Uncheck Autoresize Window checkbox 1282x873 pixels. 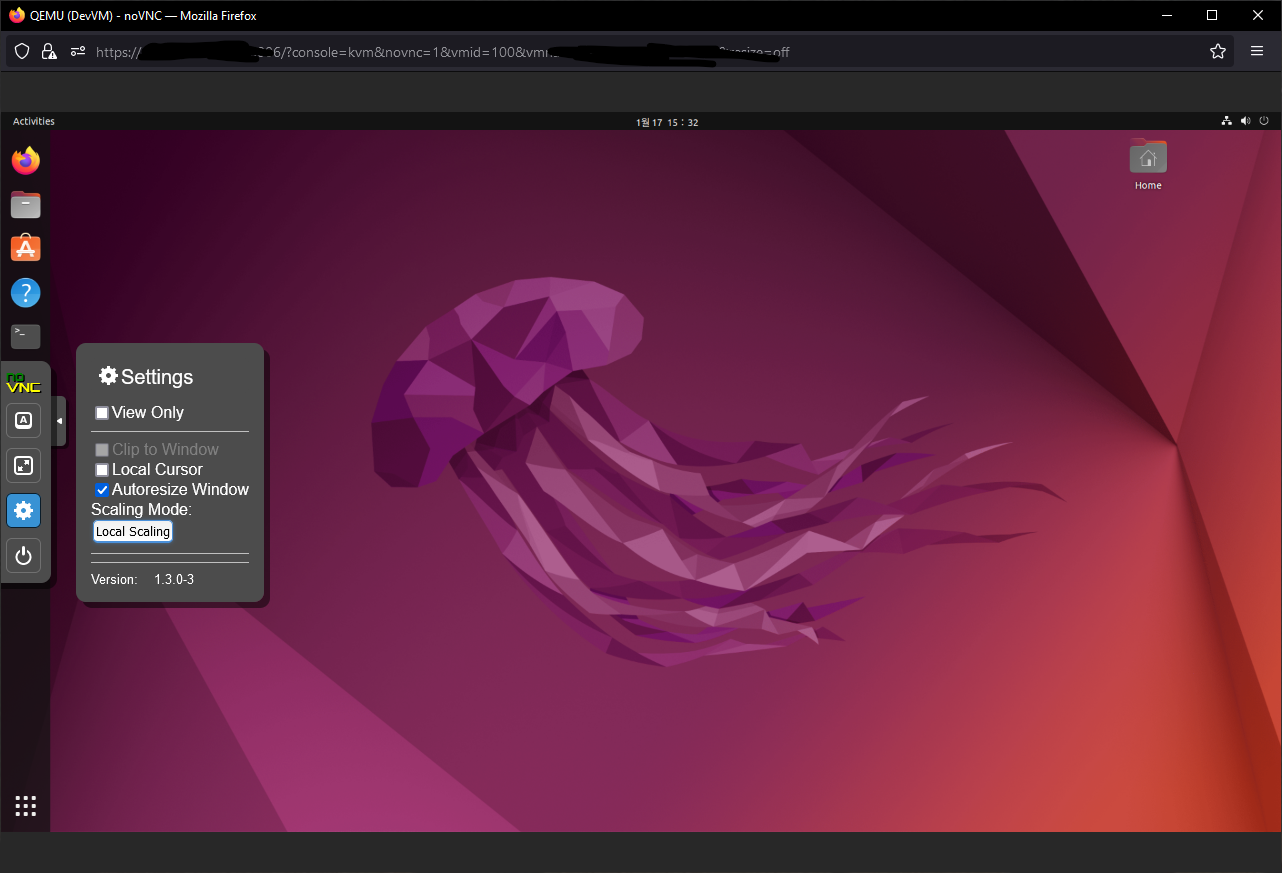pyautogui.click(x=102, y=490)
